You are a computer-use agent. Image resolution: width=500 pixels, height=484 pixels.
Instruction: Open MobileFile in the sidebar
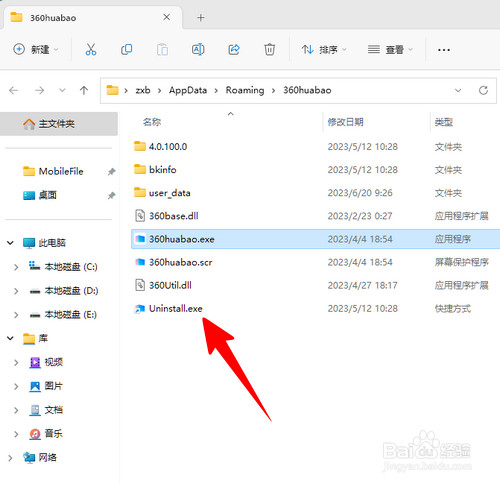(x=61, y=171)
